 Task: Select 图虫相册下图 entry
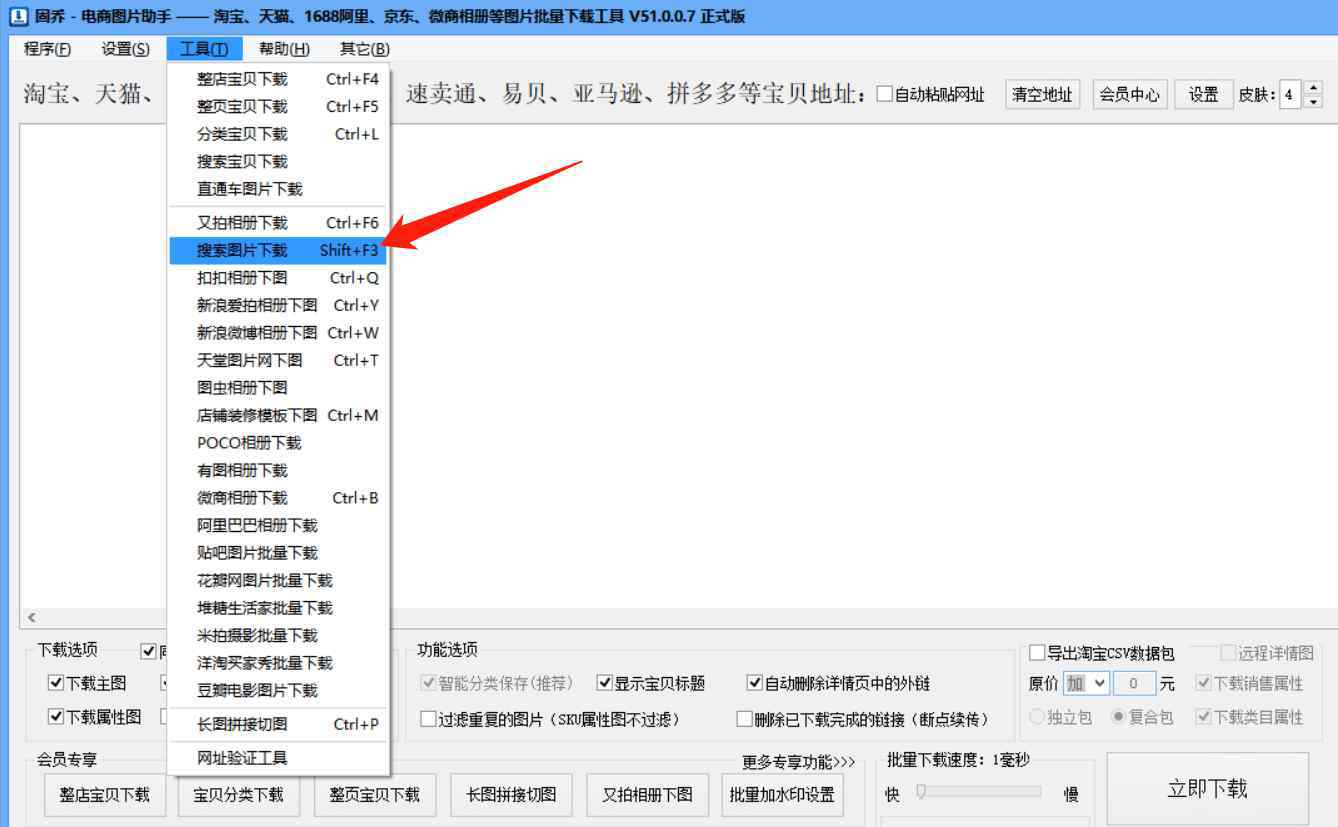(278, 388)
